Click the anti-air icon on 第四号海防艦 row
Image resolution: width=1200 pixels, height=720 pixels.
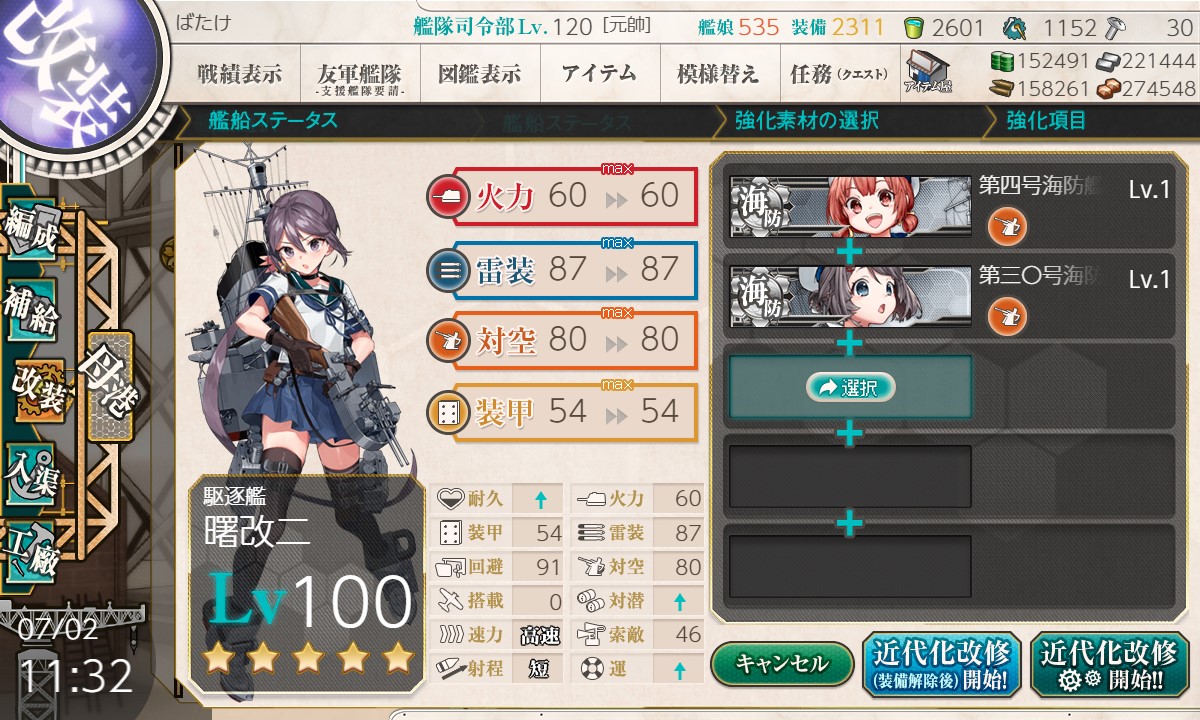(x=1007, y=227)
